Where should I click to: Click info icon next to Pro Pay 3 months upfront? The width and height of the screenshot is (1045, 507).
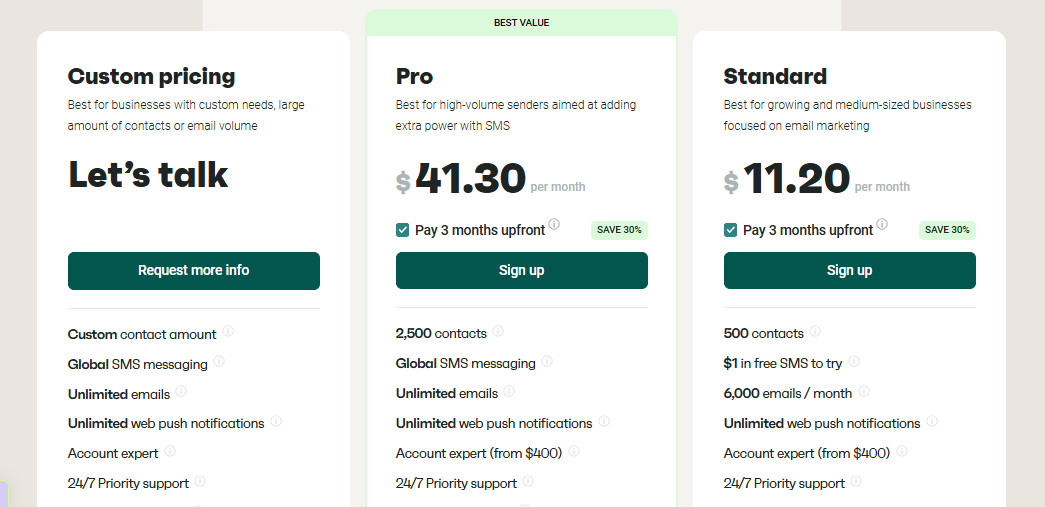(554, 224)
